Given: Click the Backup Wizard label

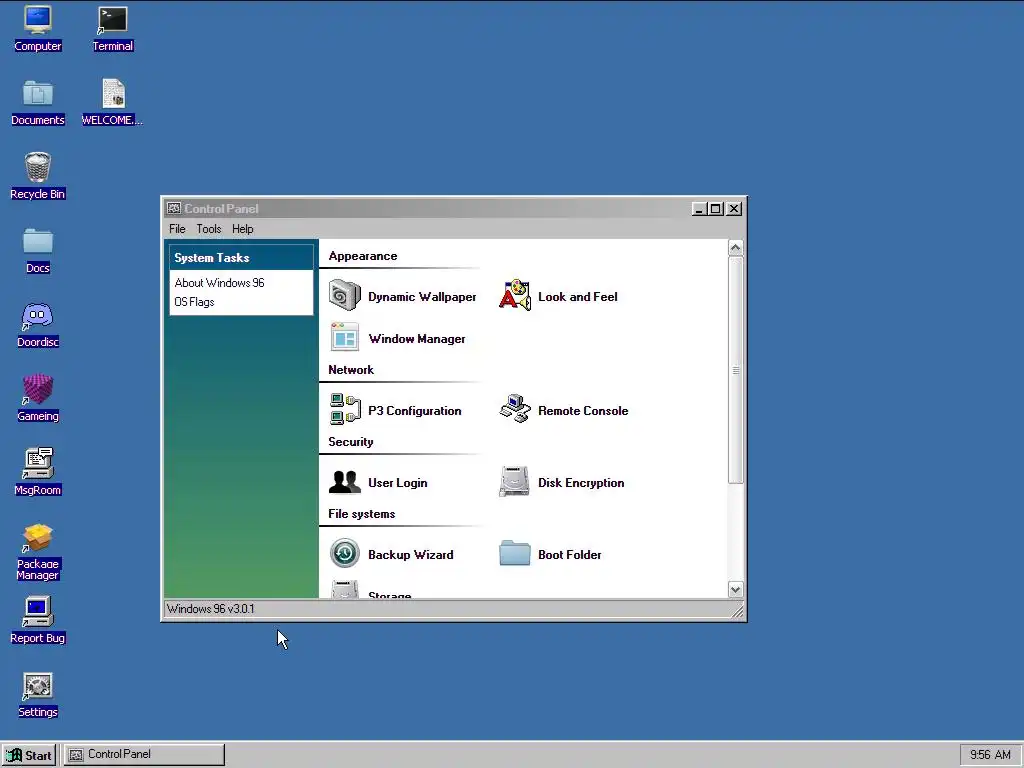Looking at the screenshot, I should click(x=411, y=554).
